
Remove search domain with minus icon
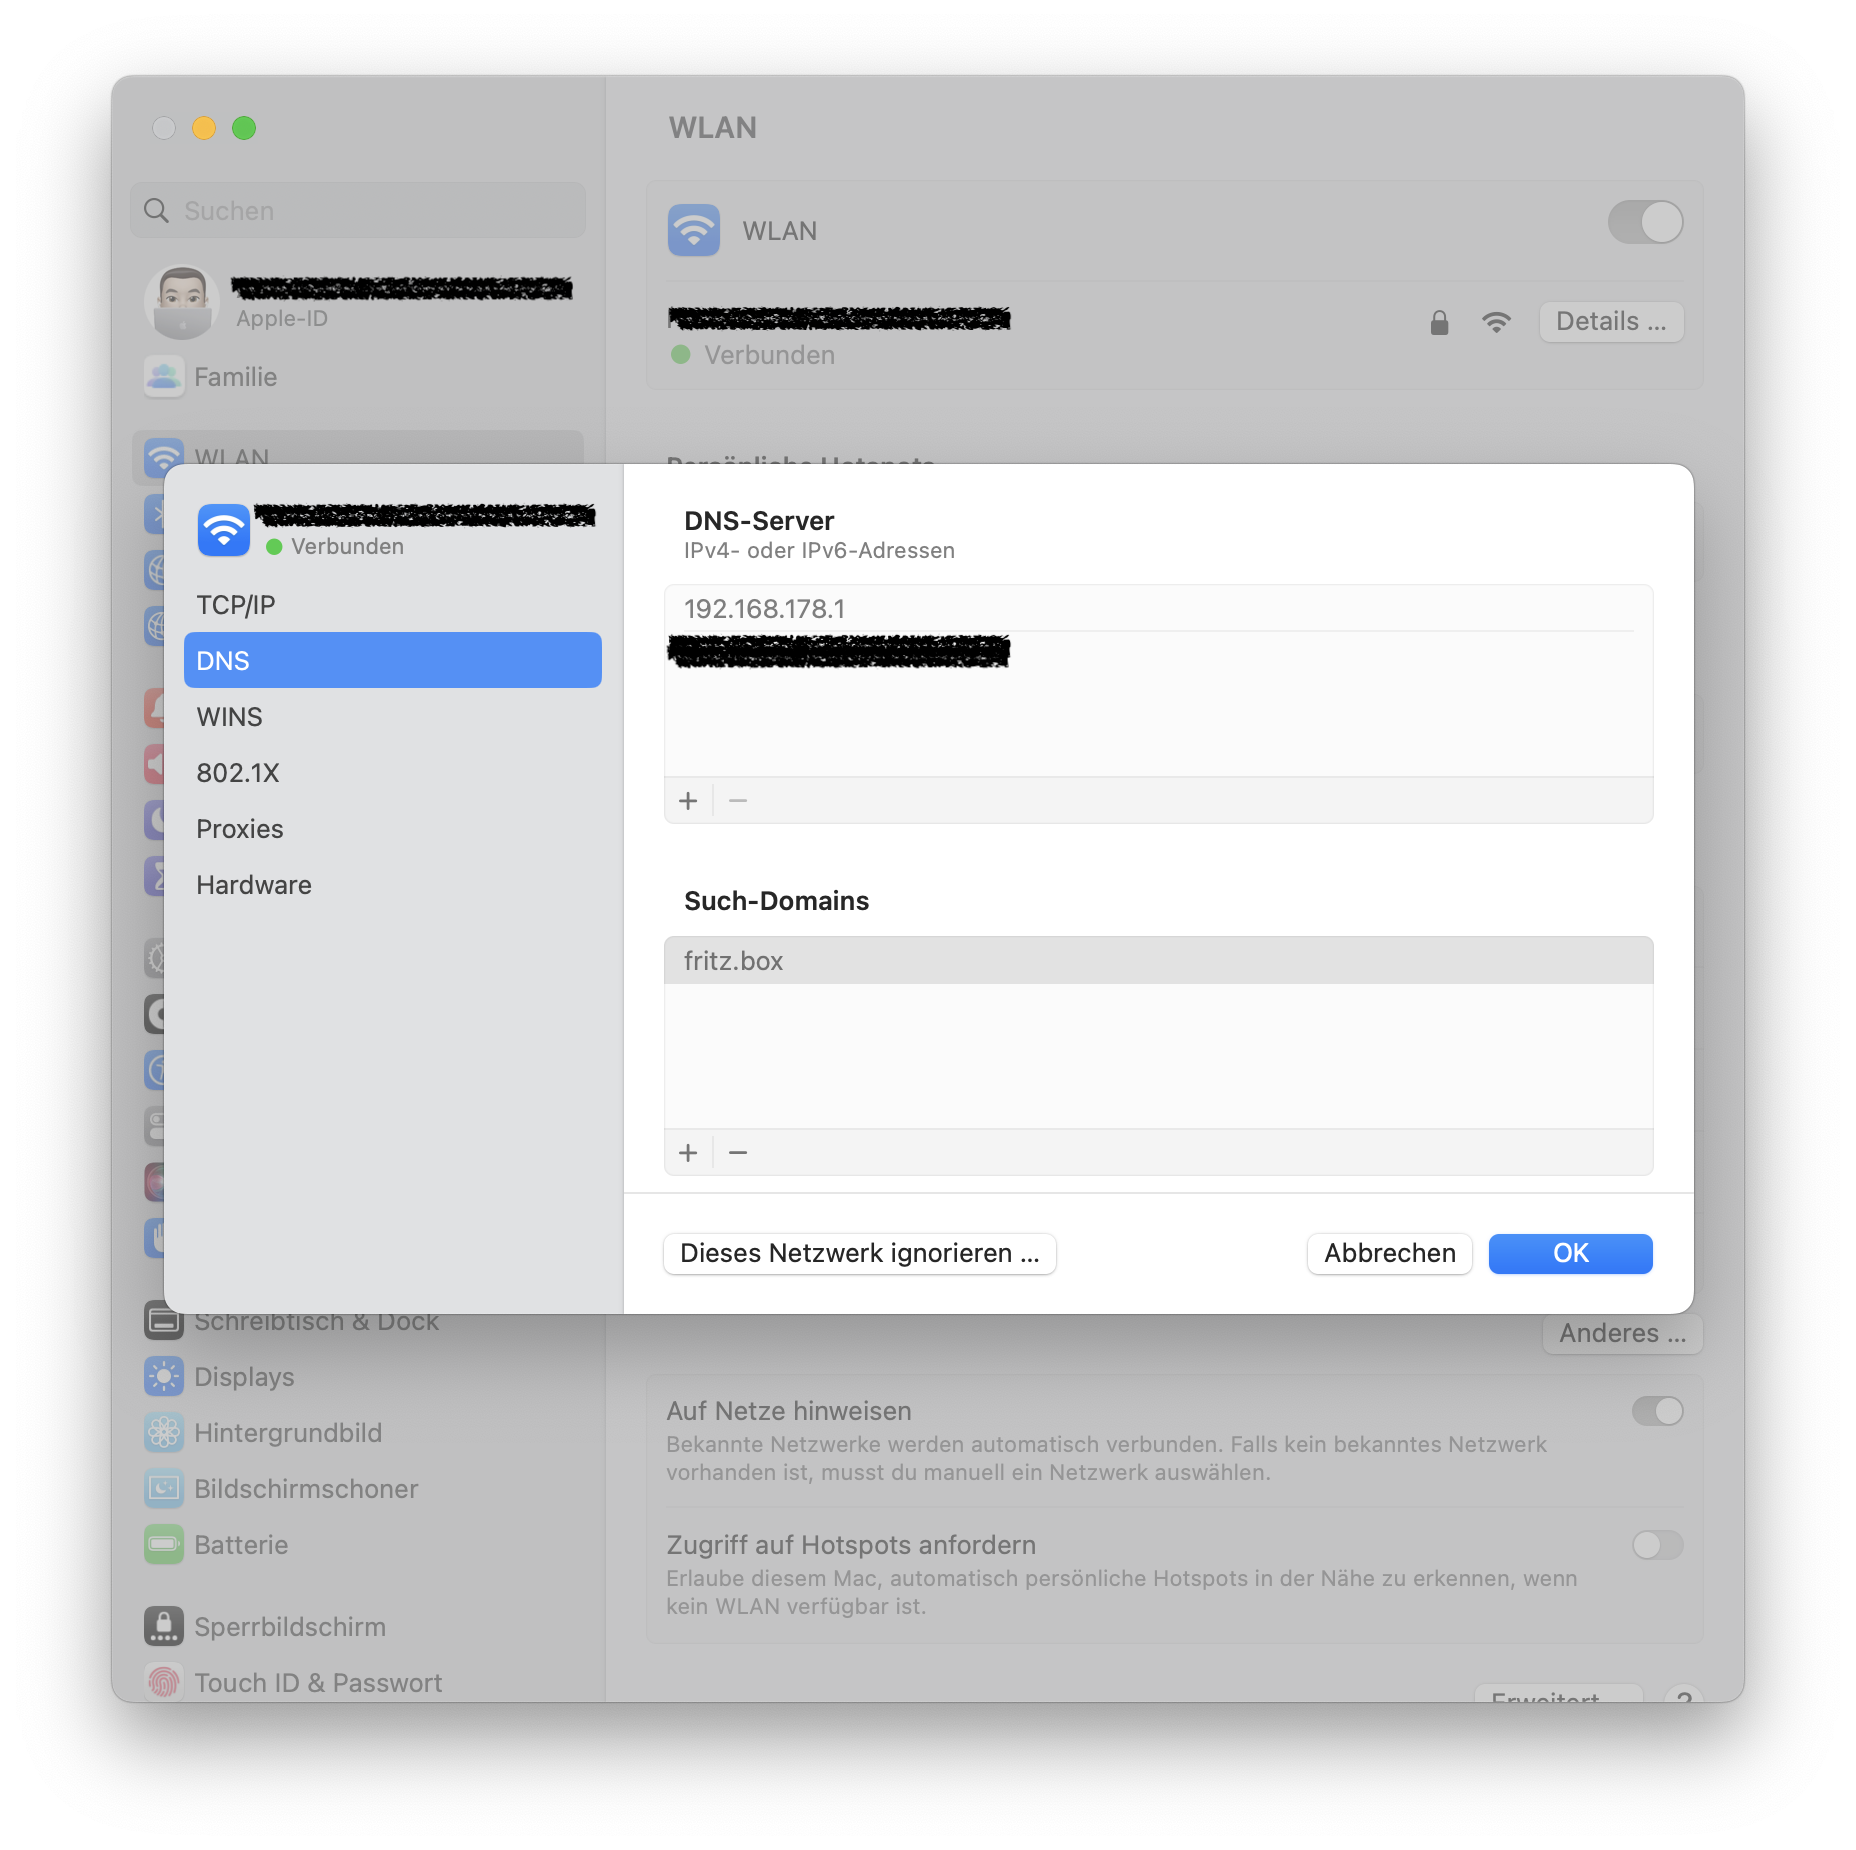click(x=738, y=1153)
